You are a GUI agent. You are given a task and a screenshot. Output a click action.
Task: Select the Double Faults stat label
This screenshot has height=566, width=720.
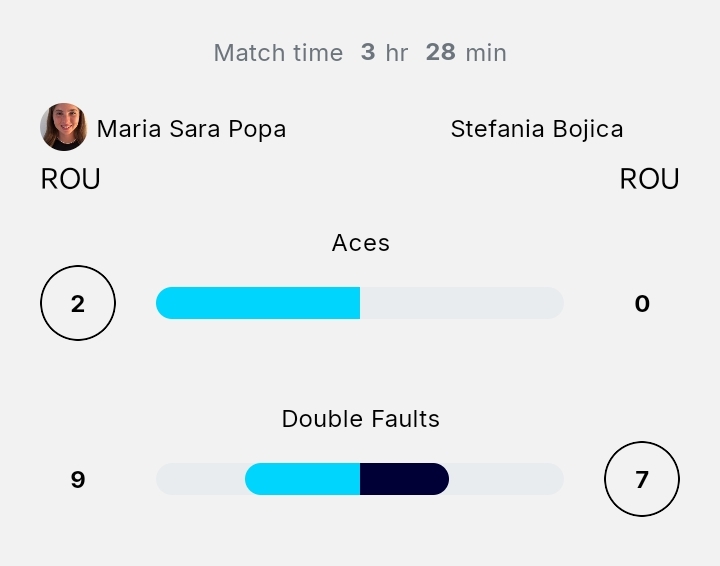[360, 419]
